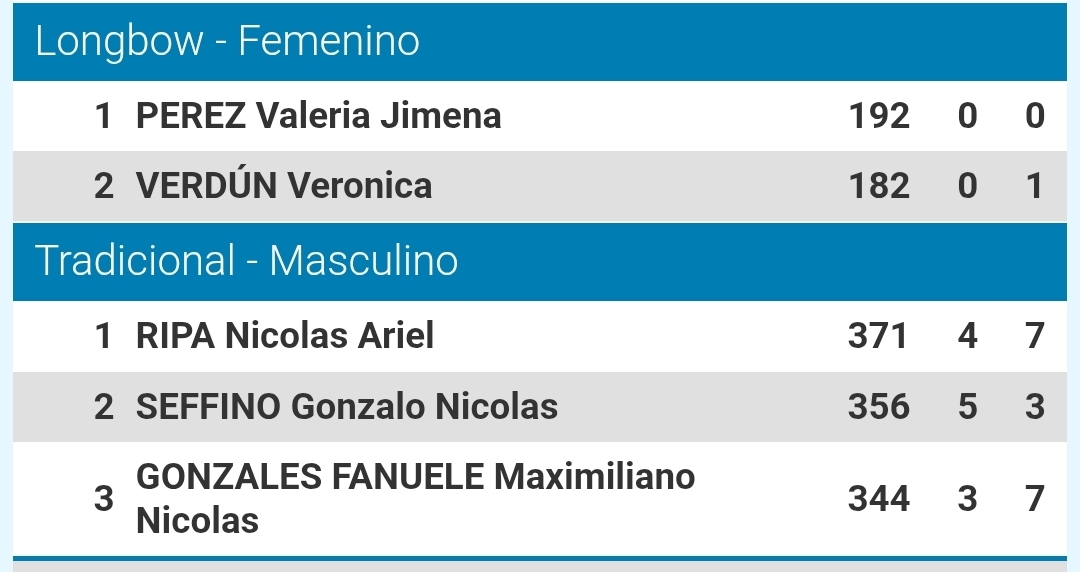Image resolution: width=1080 pixels, height=572 pixels.
Task: Click RIPA's total score 371
Action: (x=878, y=336)
